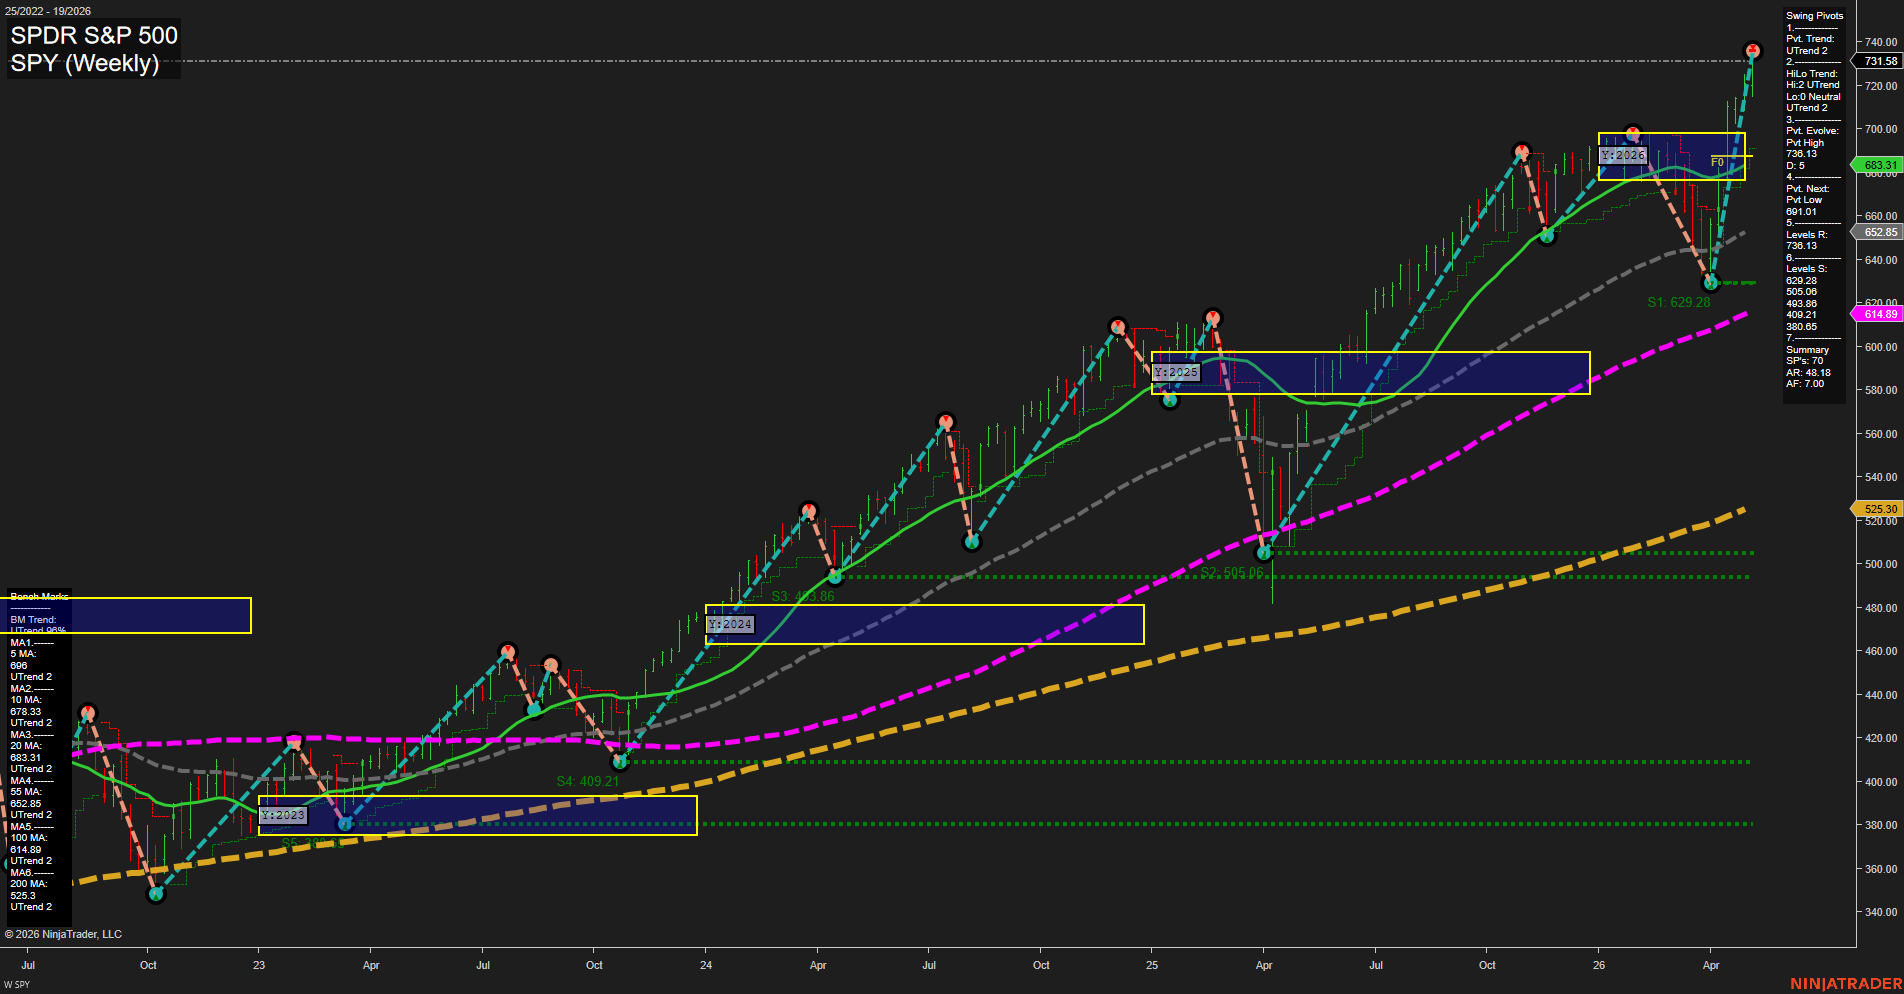This screenshot has width=1904, height=994.
Task: Click the 23 year label on time axis
Action: click(259, 965)
